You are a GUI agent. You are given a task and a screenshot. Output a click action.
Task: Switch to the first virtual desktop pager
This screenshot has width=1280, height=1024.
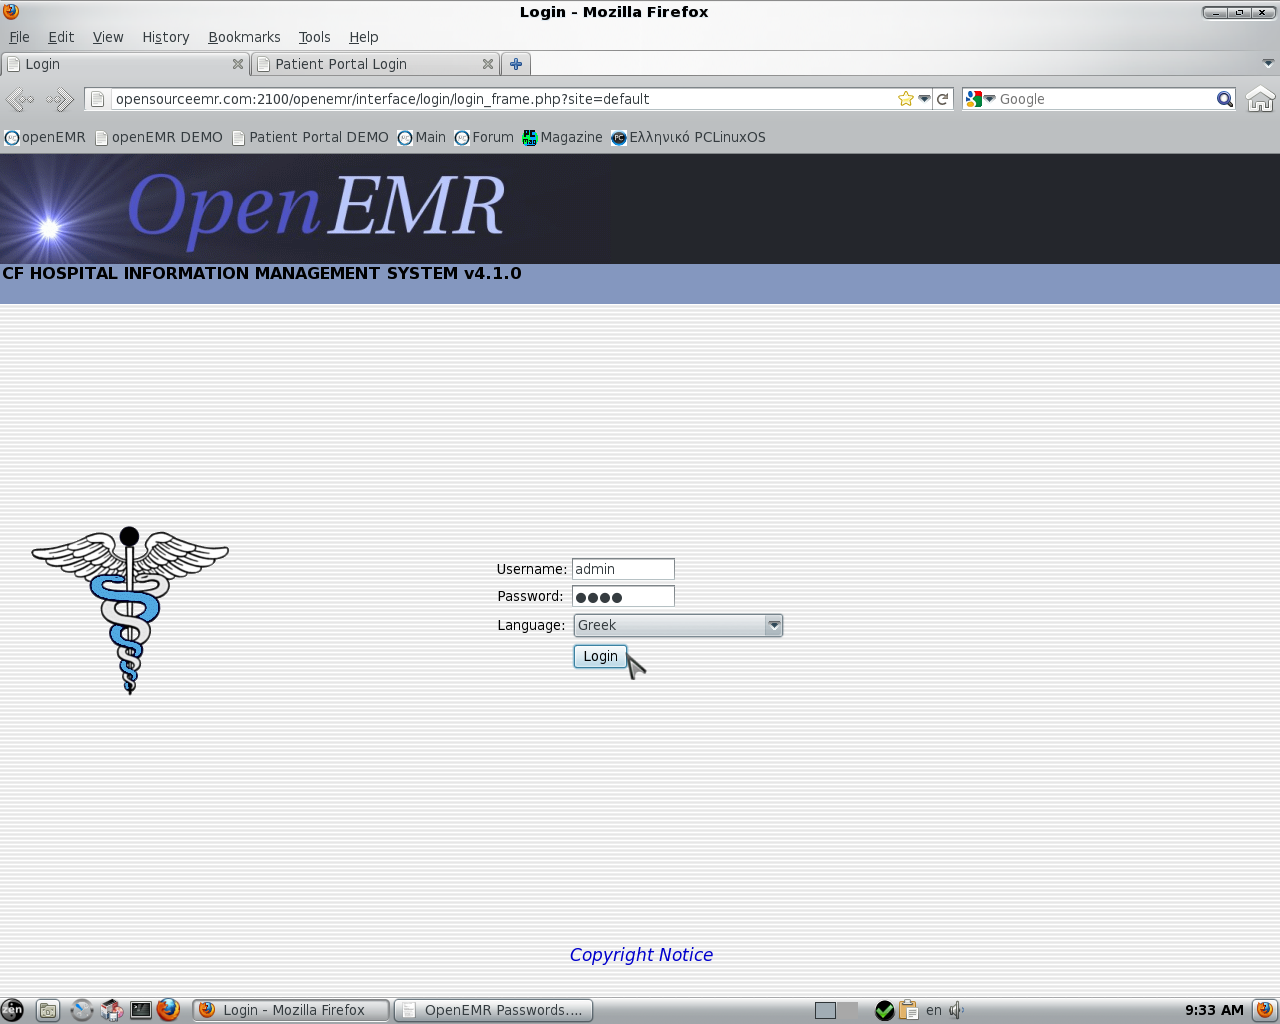tap(825, 1010)
